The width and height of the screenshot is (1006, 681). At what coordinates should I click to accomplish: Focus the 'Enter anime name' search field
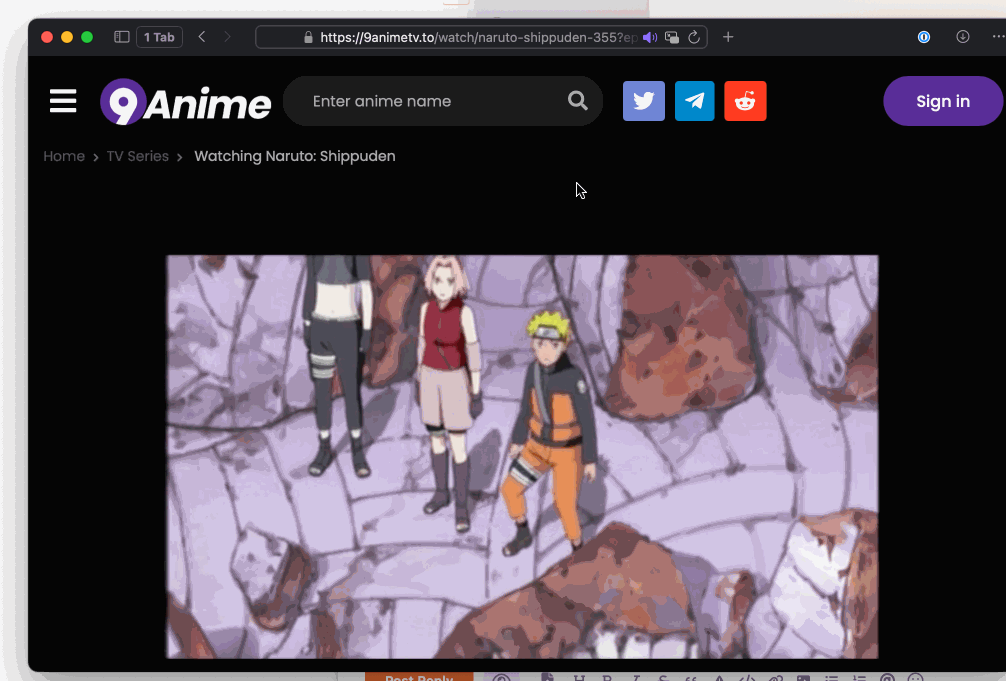pos(430,101)
